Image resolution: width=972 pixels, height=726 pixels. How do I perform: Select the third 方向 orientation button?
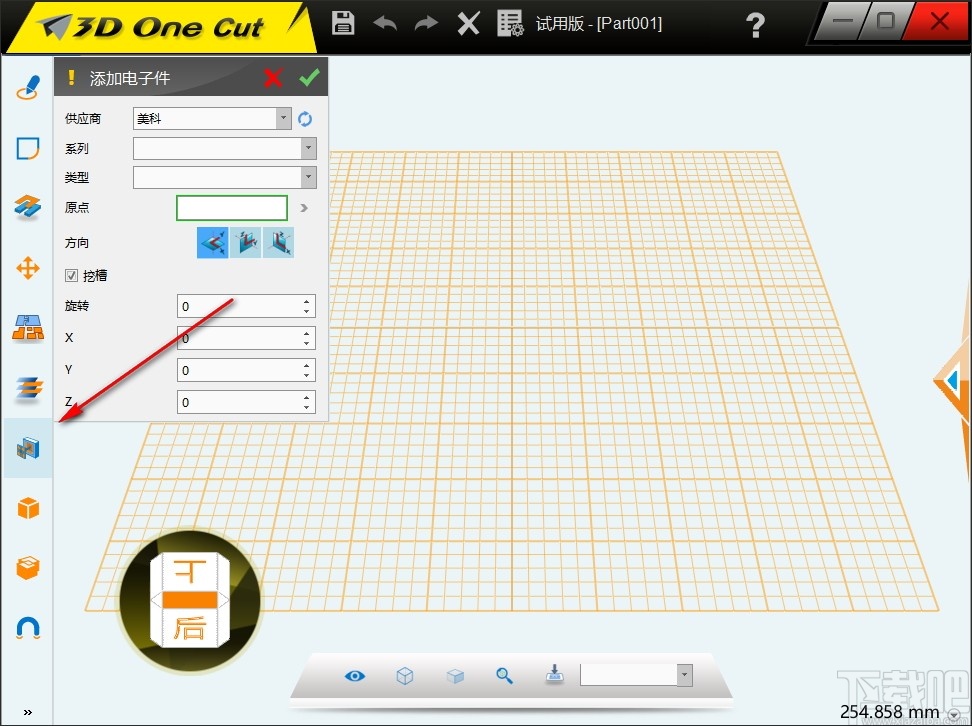point(278,242)
